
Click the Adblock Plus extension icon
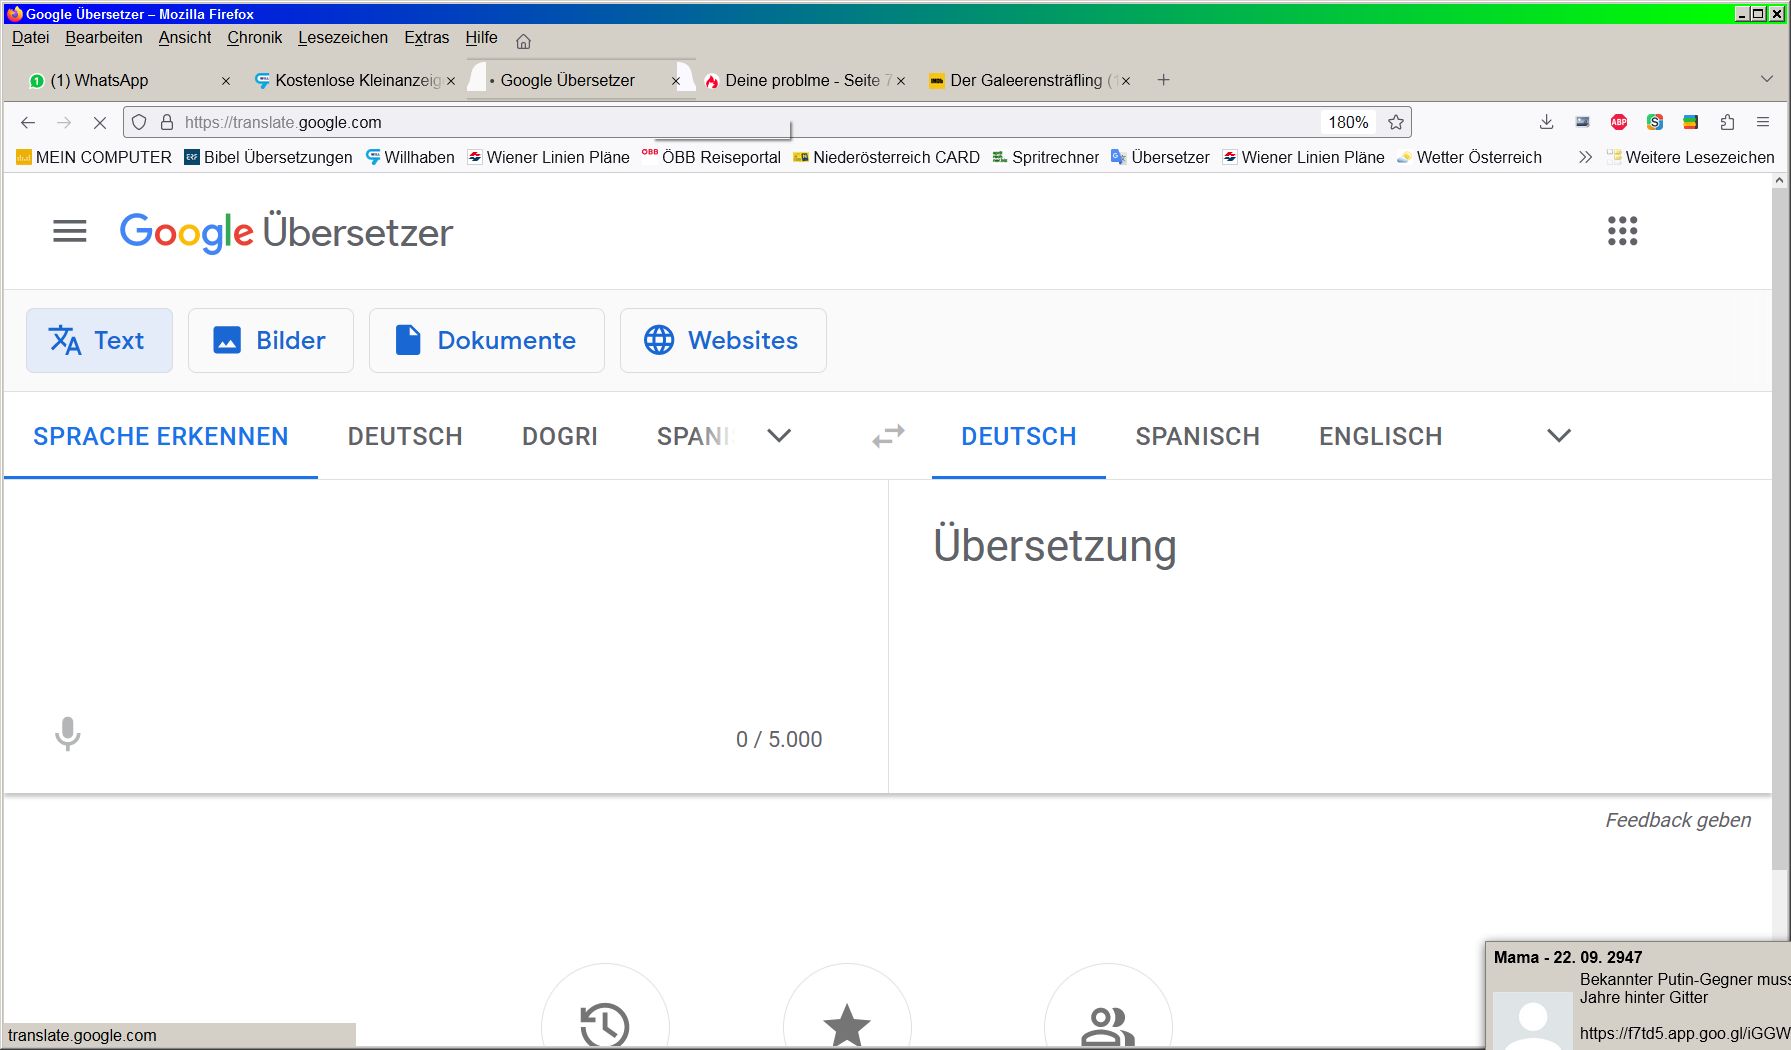pos(1619,122)
